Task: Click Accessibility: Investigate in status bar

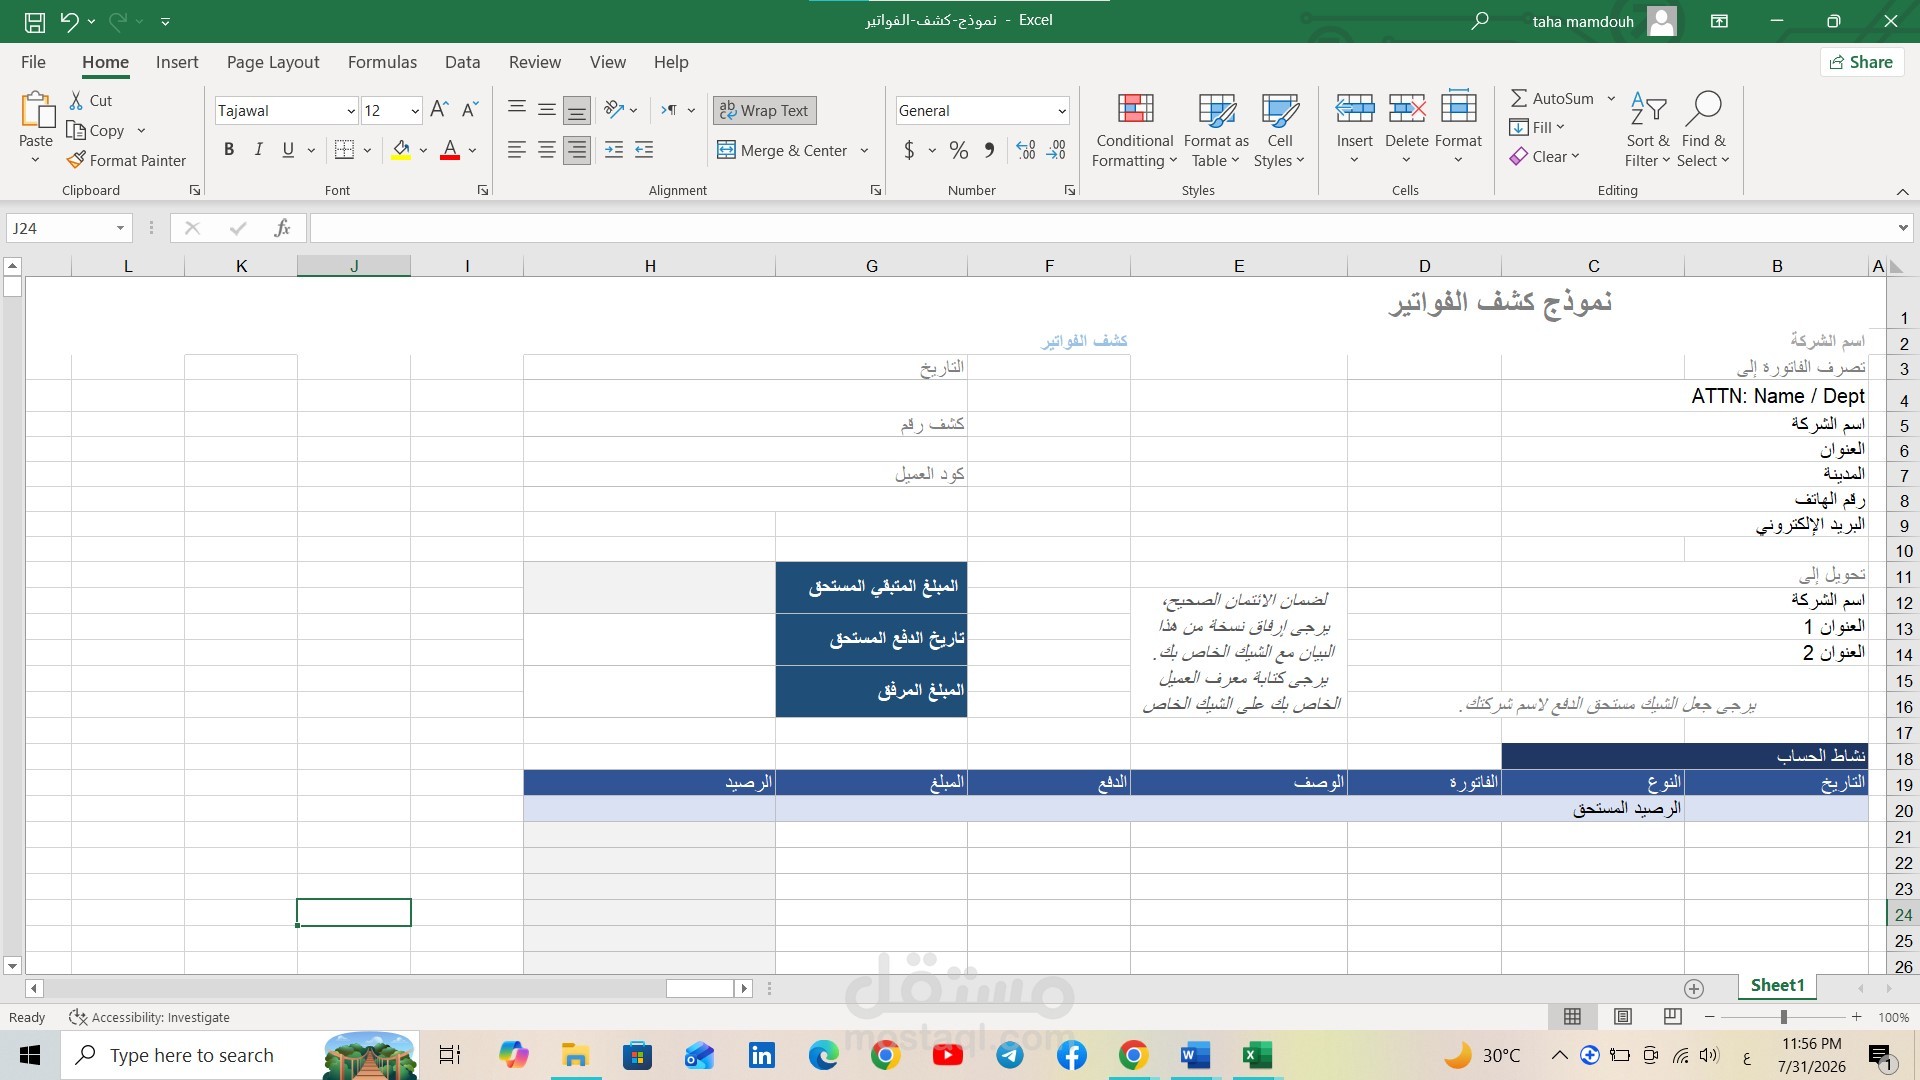Action: click(149, 1017)
